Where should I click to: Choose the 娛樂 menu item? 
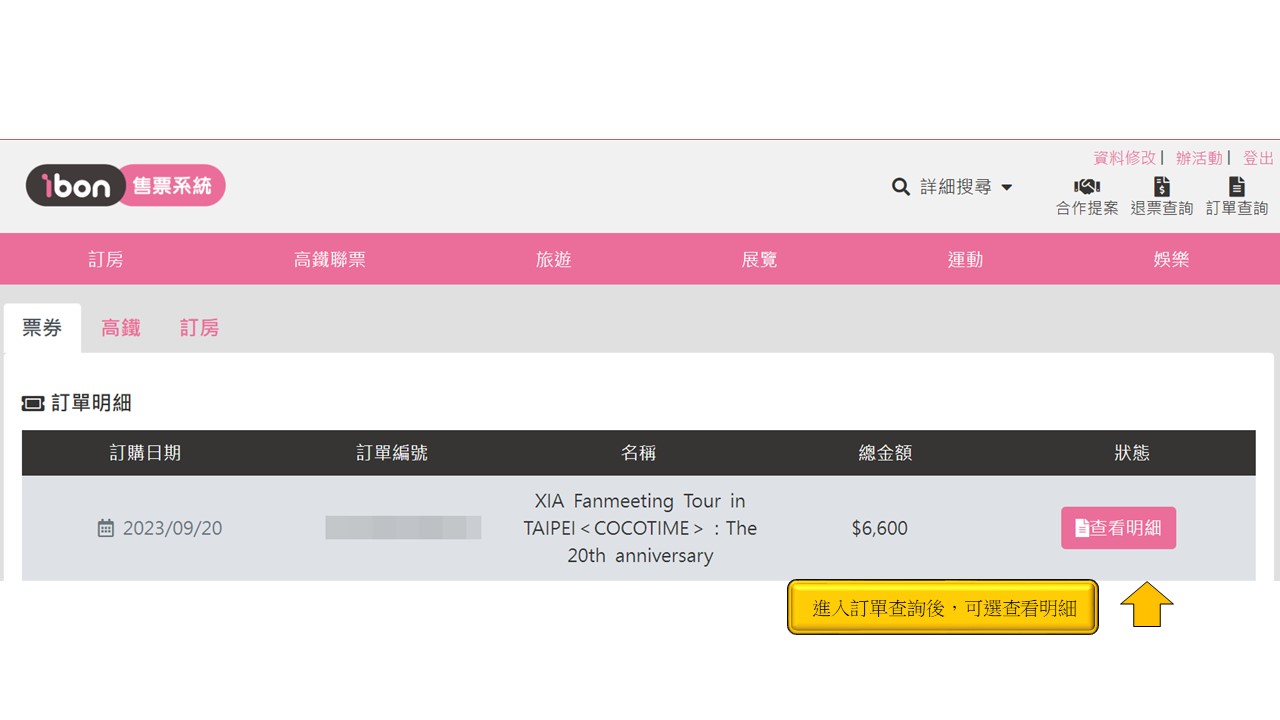[1171, 260]
